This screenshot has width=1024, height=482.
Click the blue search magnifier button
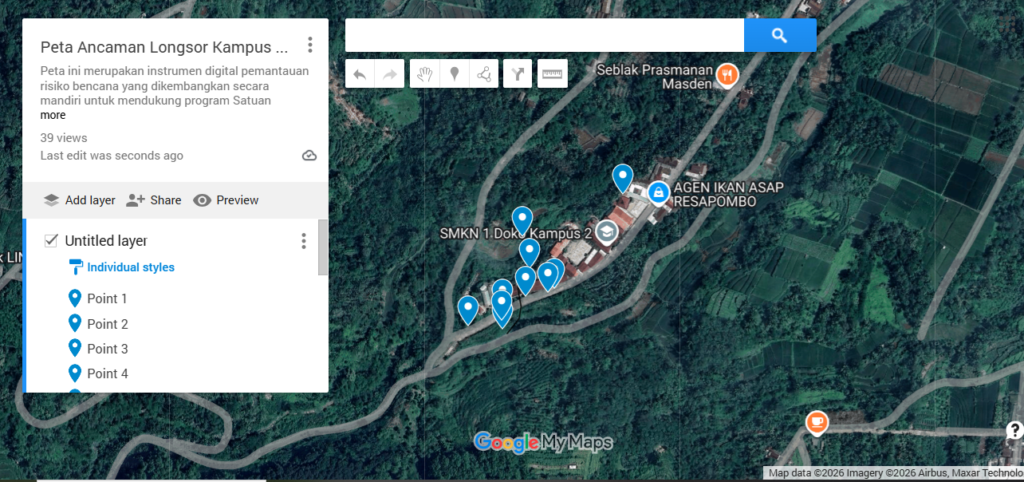(x=780, y=35)
